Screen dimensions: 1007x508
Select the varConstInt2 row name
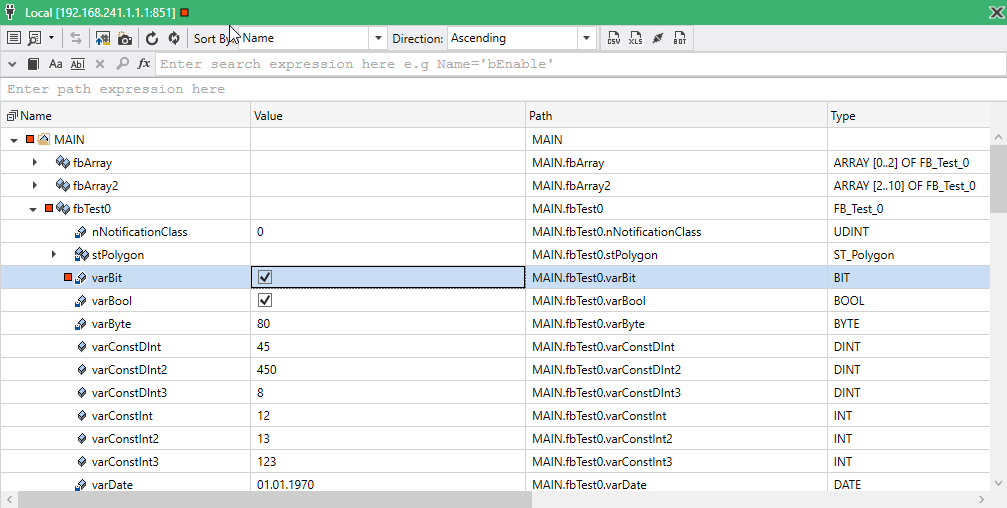click(x=125, y=439)
